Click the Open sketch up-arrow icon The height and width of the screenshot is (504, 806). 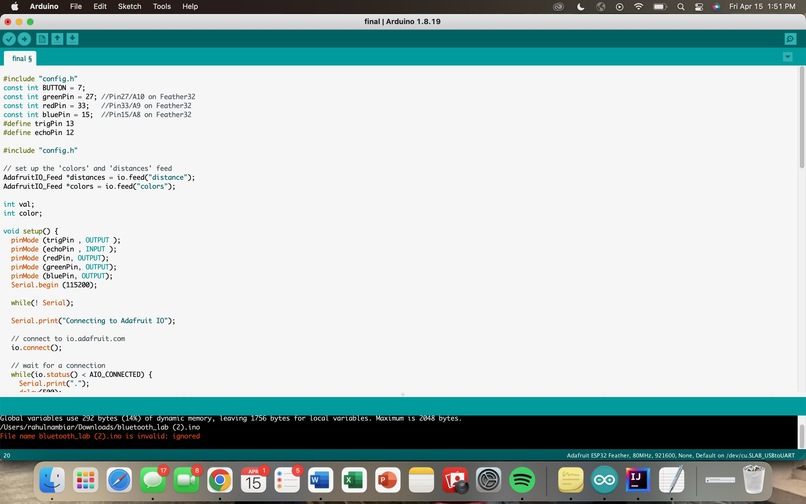tap(57, 39)
